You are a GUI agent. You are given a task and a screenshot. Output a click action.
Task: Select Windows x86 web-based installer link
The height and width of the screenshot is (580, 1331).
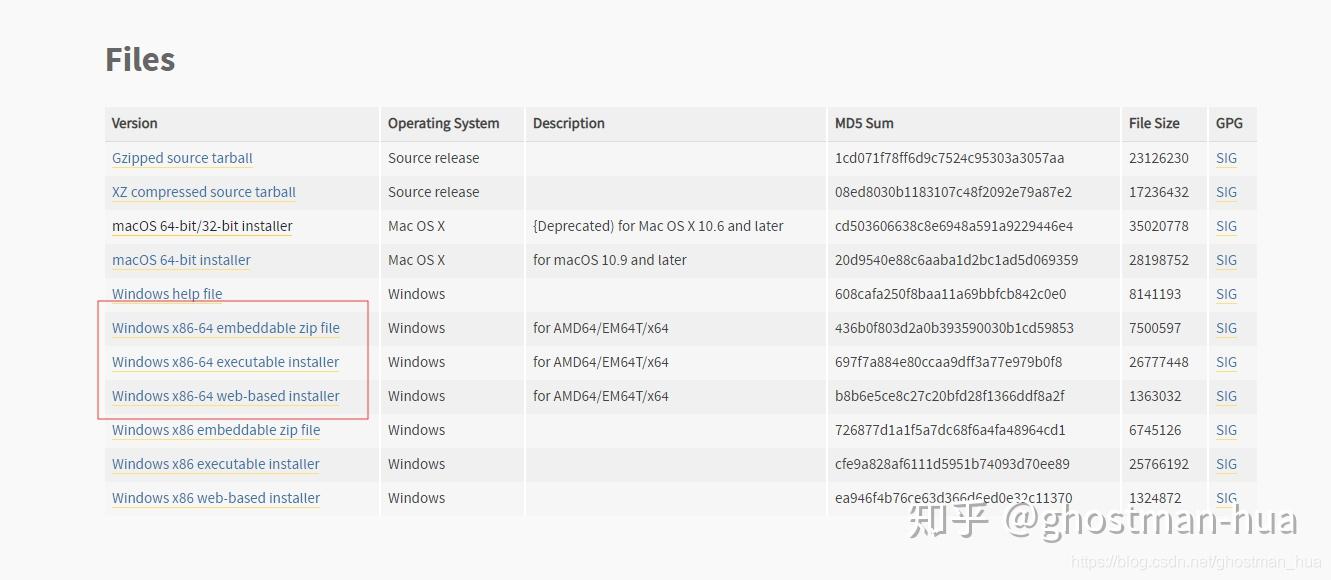(x=216, y=498)
